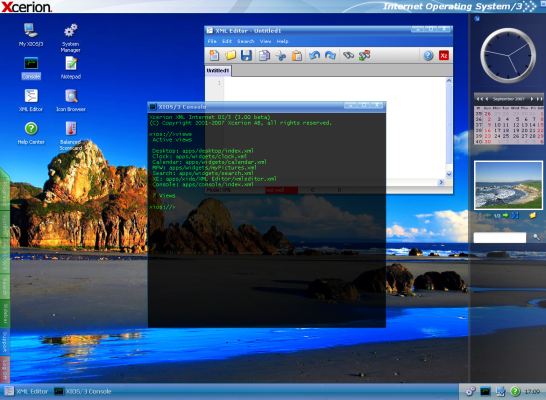Click network computer icon in system tray
Viewport: 546px width, 400px height.
(500, 392)
